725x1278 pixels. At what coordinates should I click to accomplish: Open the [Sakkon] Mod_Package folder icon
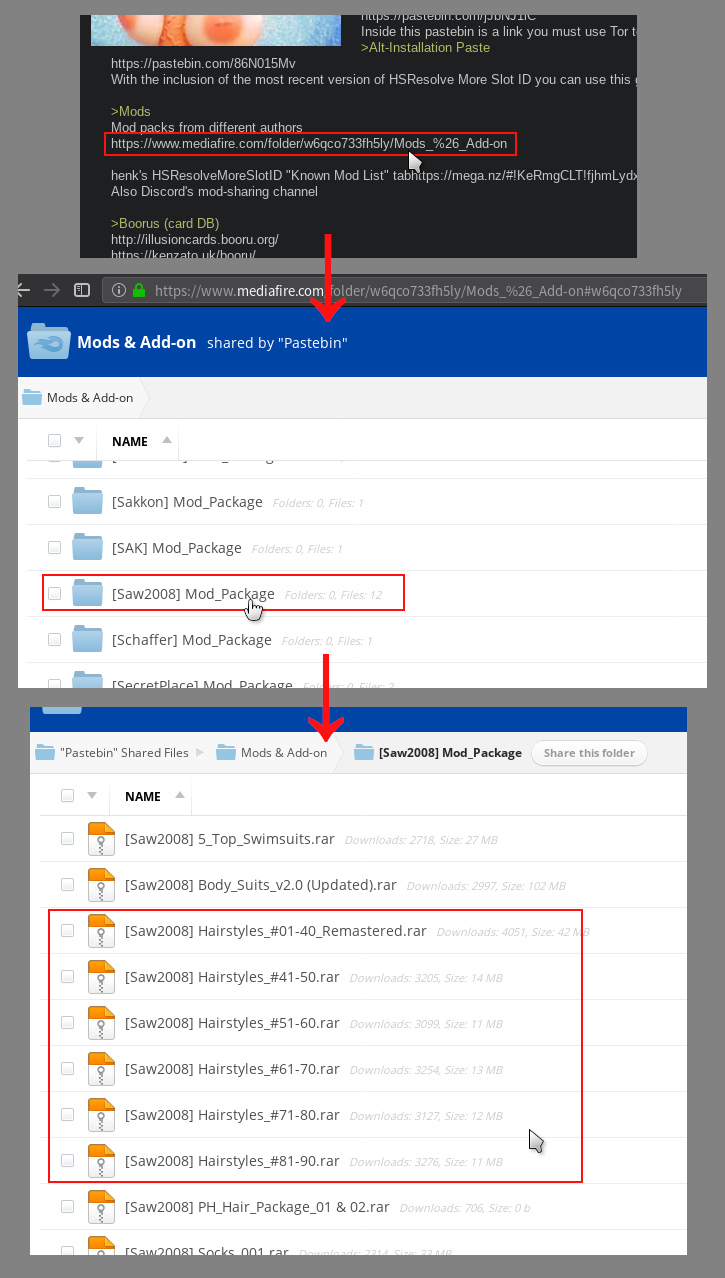click(88, 501)
